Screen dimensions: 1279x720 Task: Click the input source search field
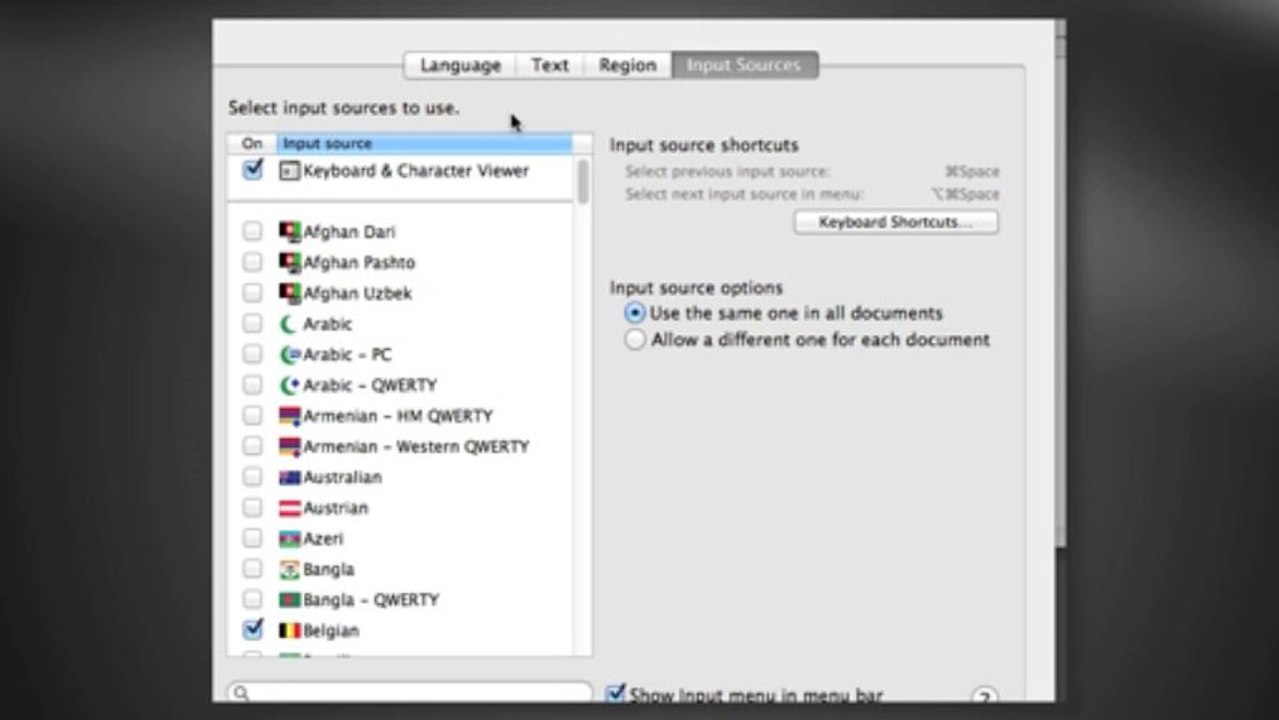[x=409, y=693]
